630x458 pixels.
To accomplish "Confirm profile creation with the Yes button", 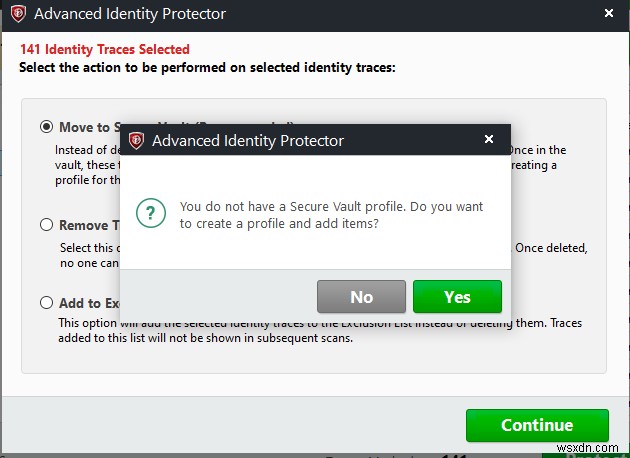I will pyautogui.click(x=457, y=296).
